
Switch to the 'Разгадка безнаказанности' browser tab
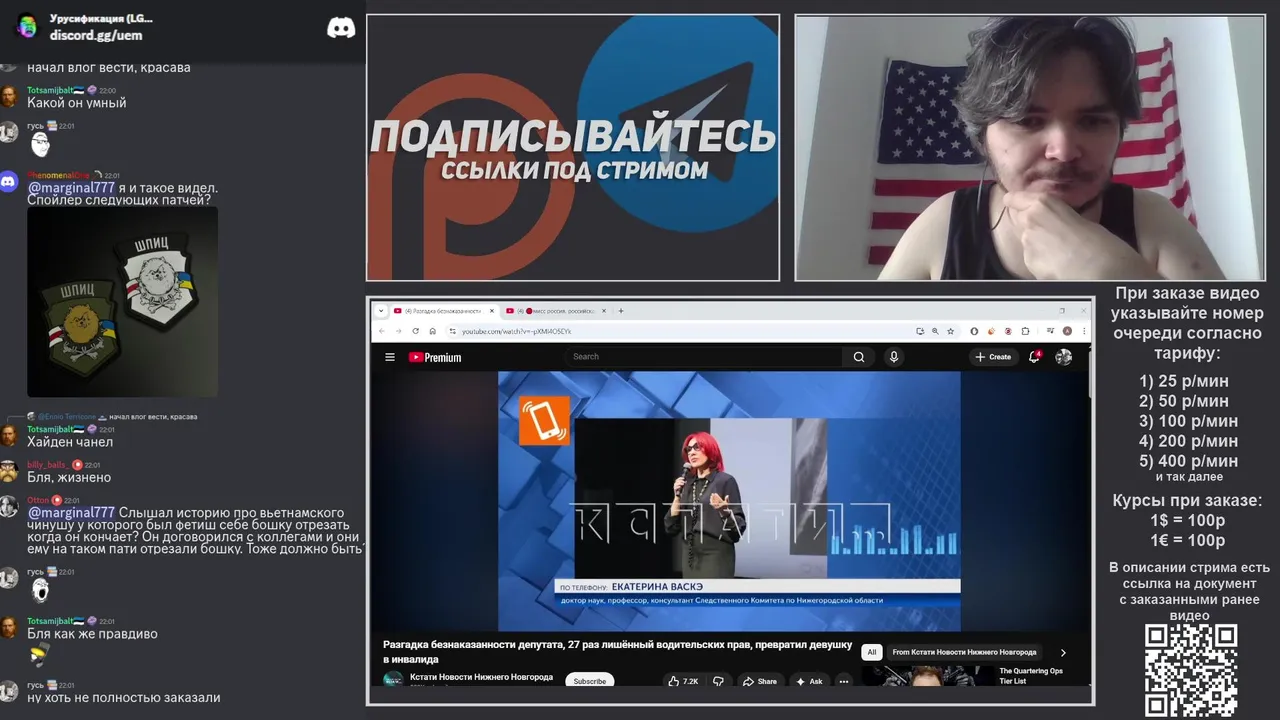(445, 311)
